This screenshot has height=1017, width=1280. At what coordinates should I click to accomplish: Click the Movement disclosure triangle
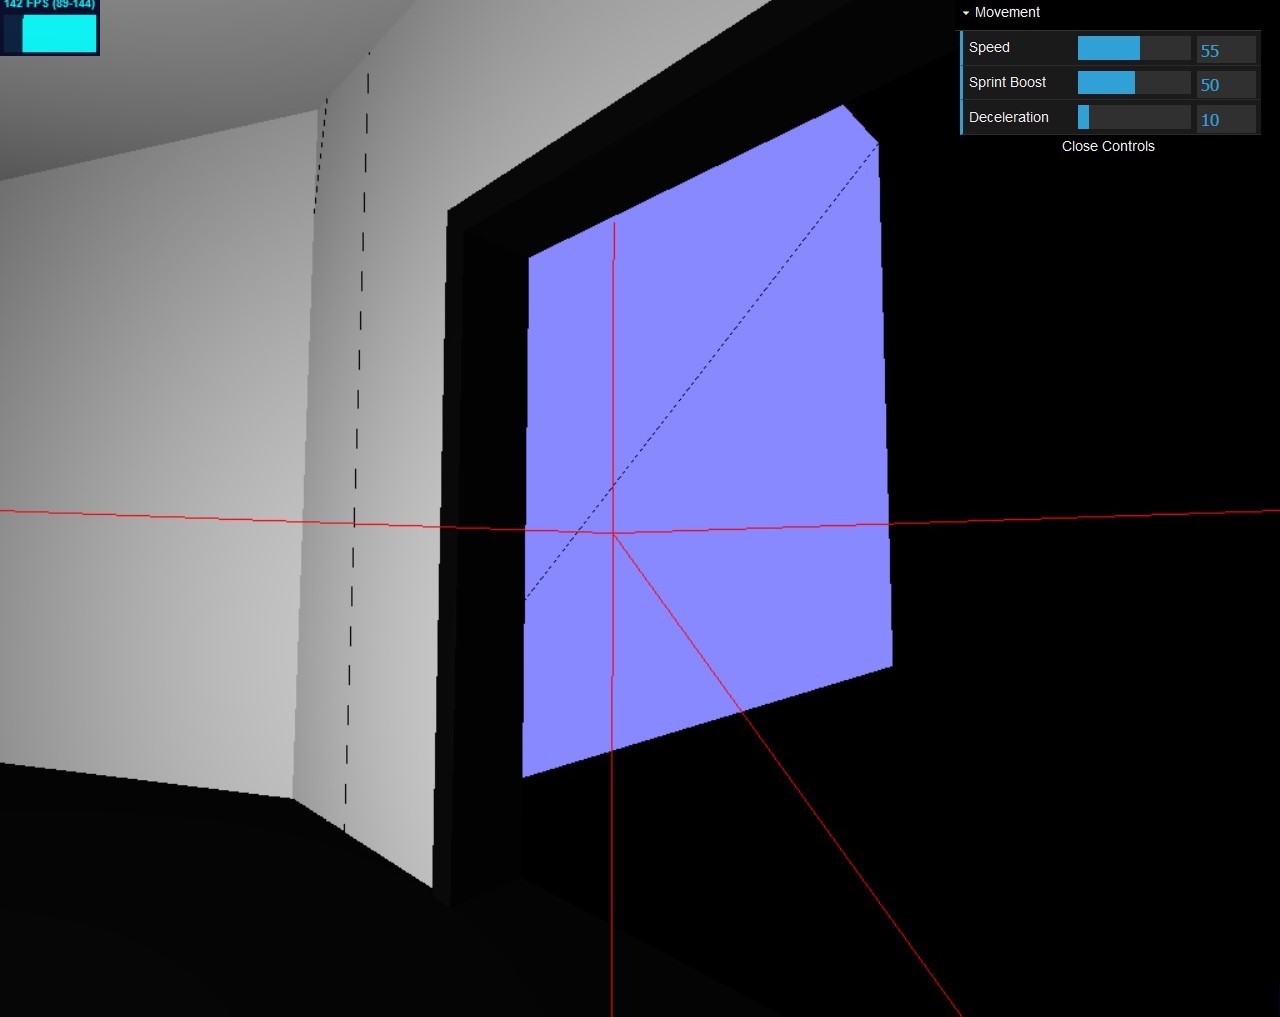pyautogui.click(x=965, y=12)
